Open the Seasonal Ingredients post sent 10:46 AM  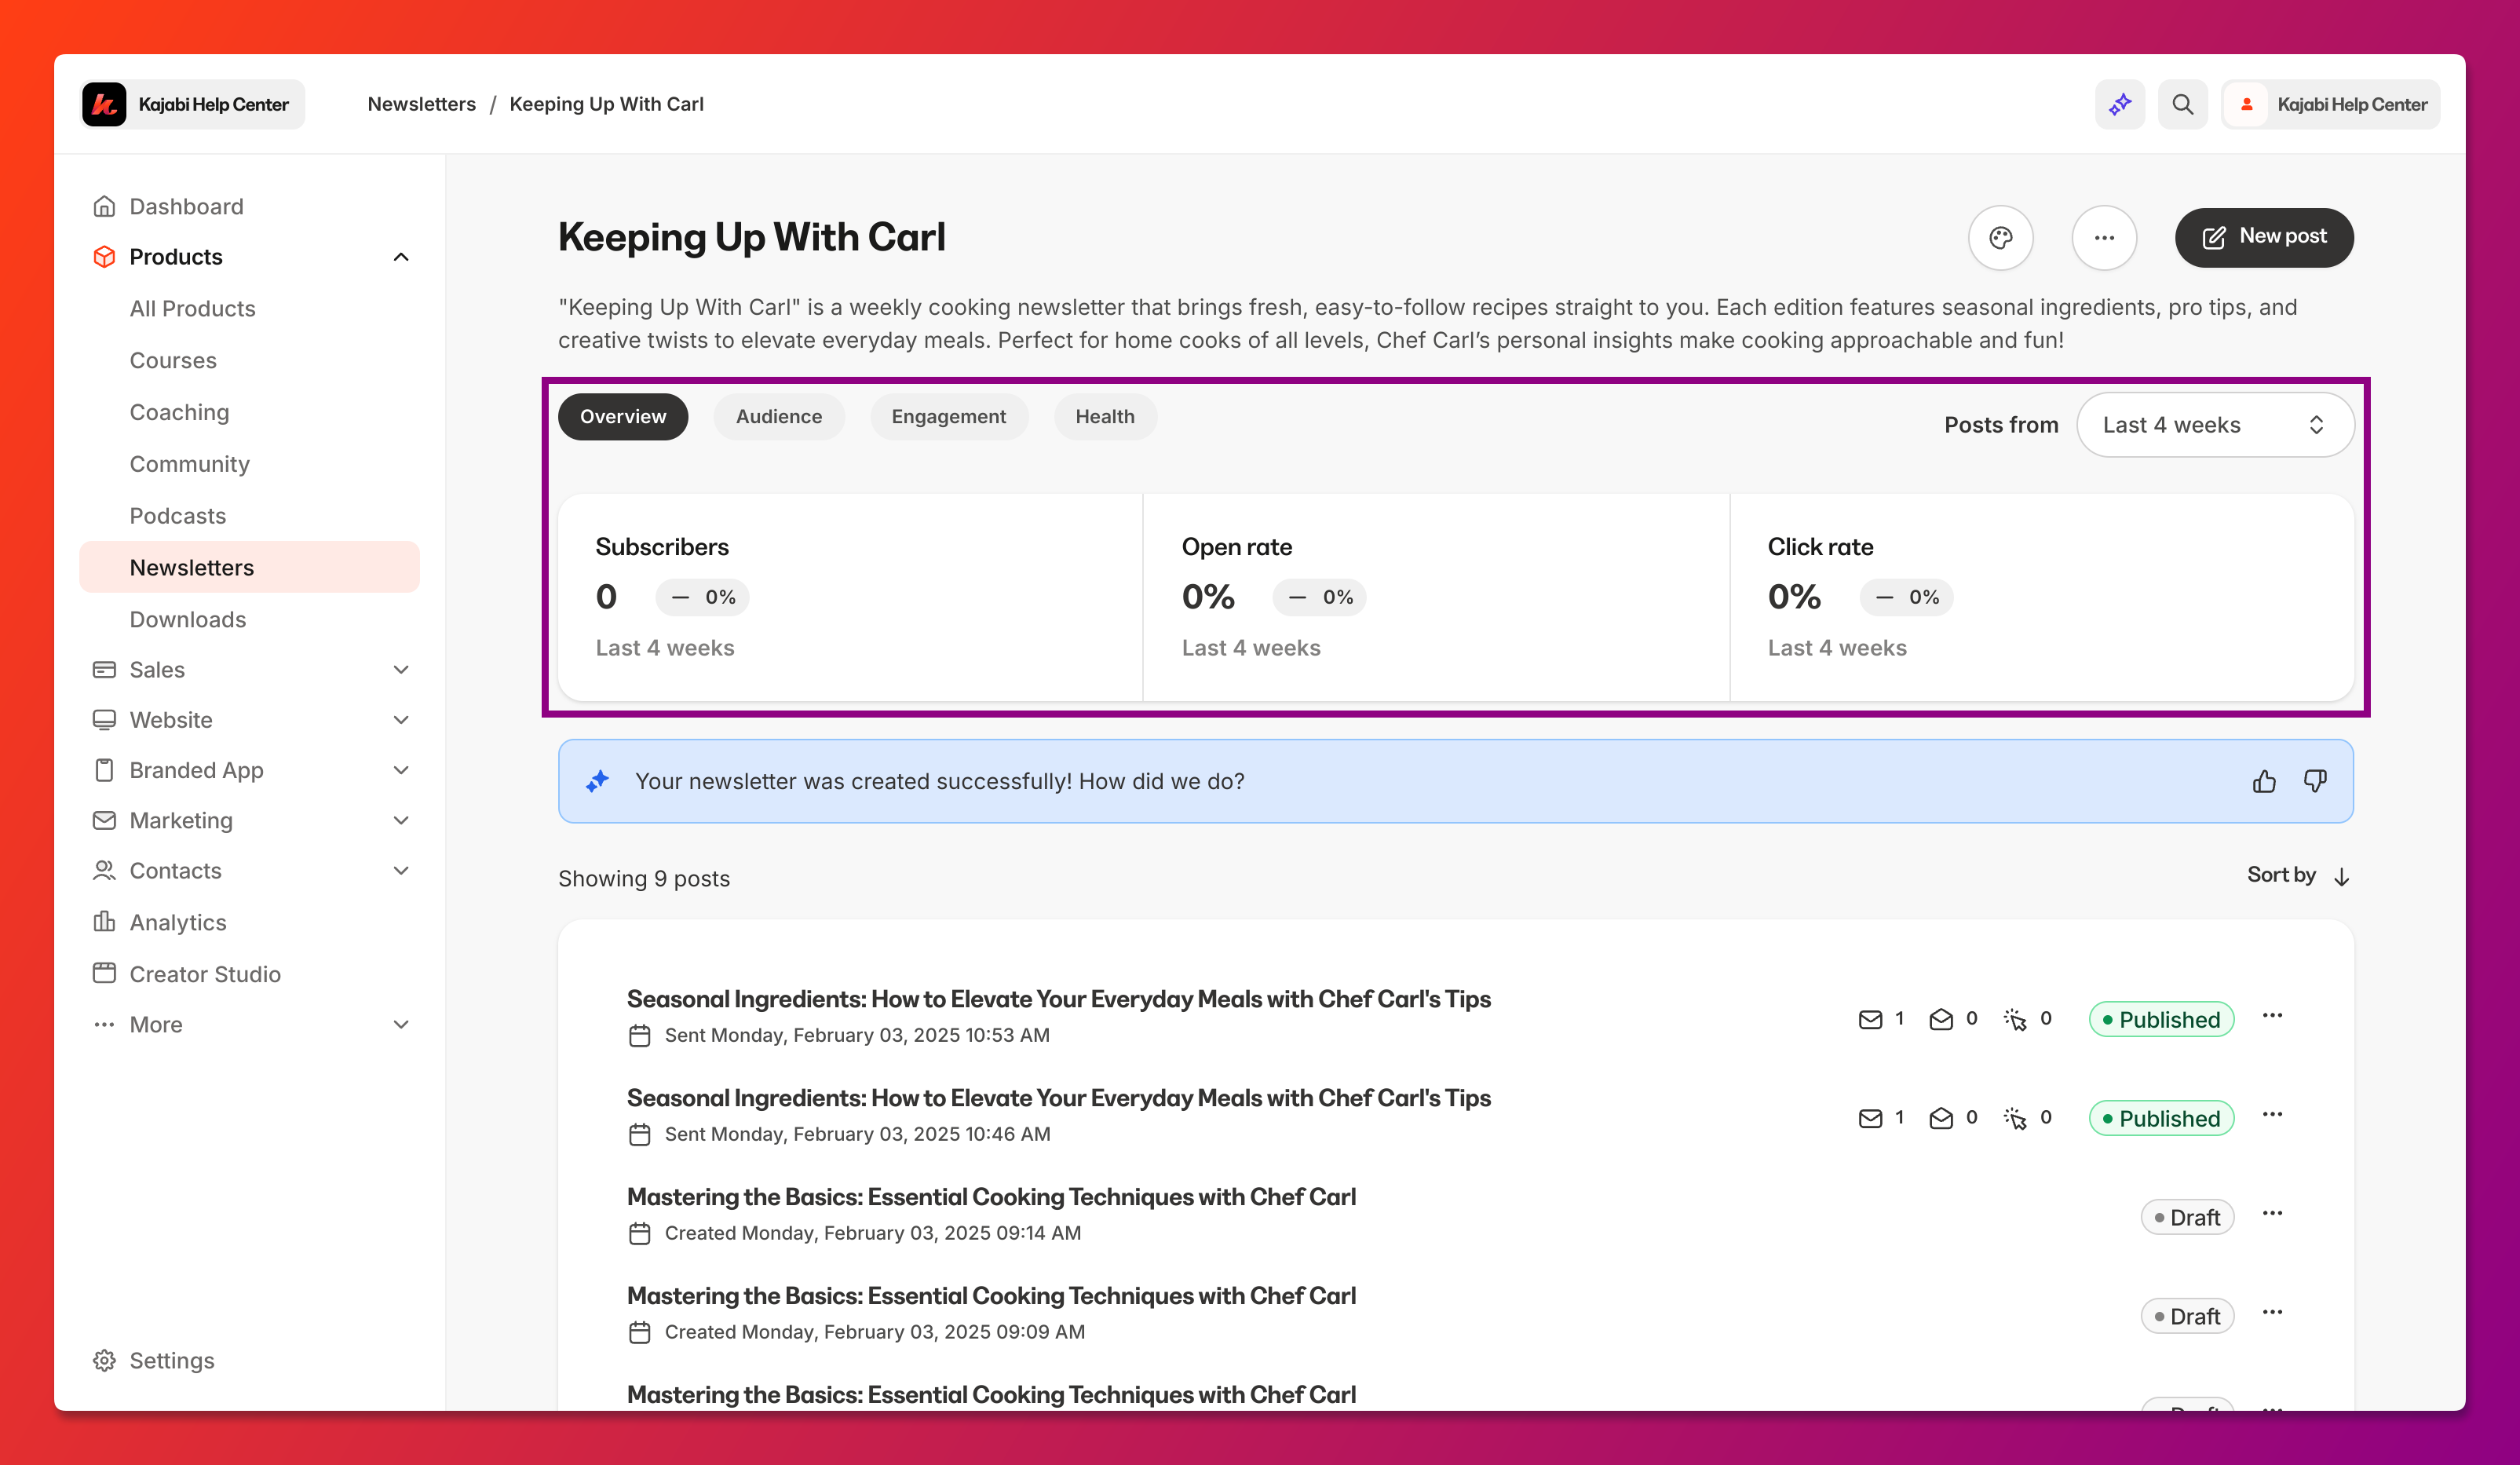1058,1098
